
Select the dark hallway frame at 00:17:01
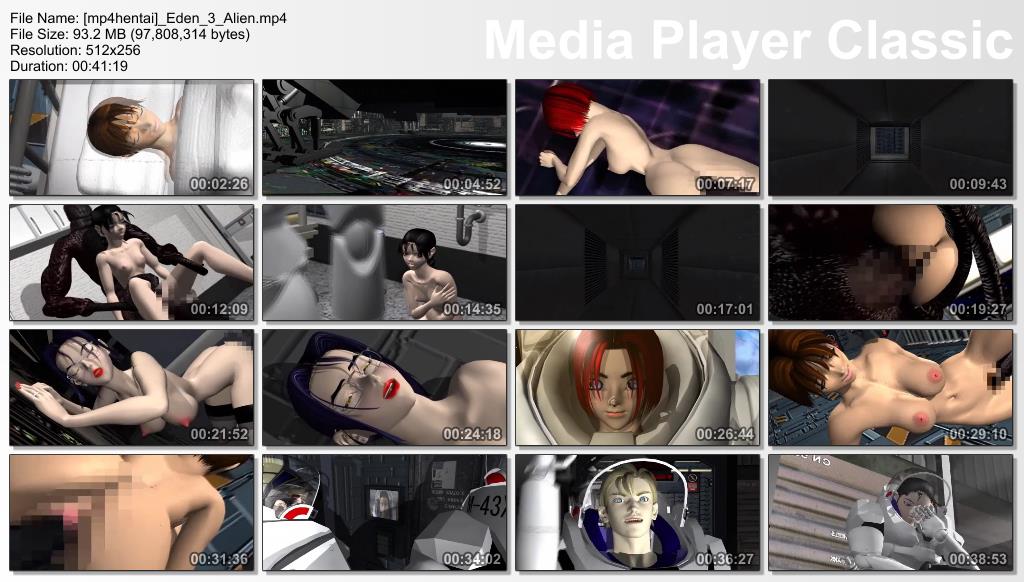(637, 263)
